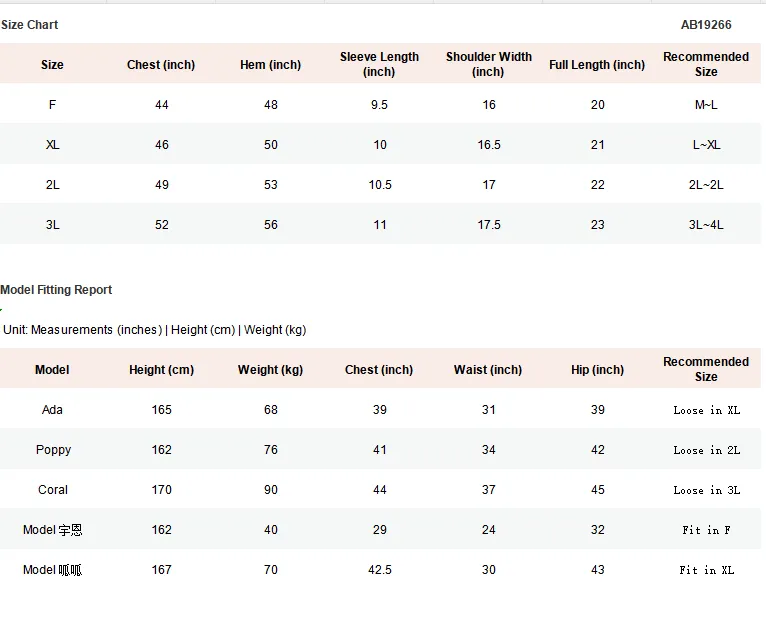Select the Poppy model row name
766x618 pixels.
[x=53, y=450]
